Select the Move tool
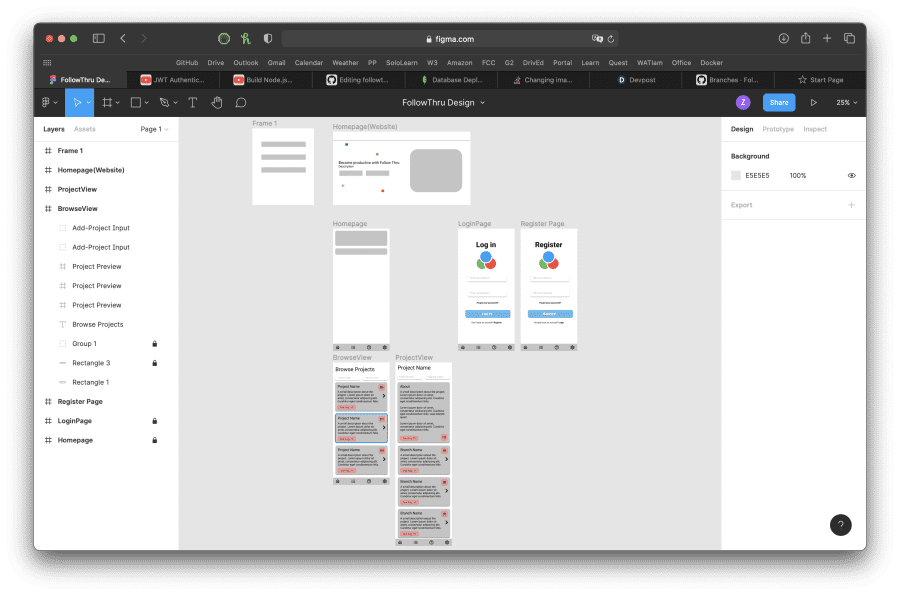This screenshot has height=595, width=900. pyautogui.click(x=77, y=103)
